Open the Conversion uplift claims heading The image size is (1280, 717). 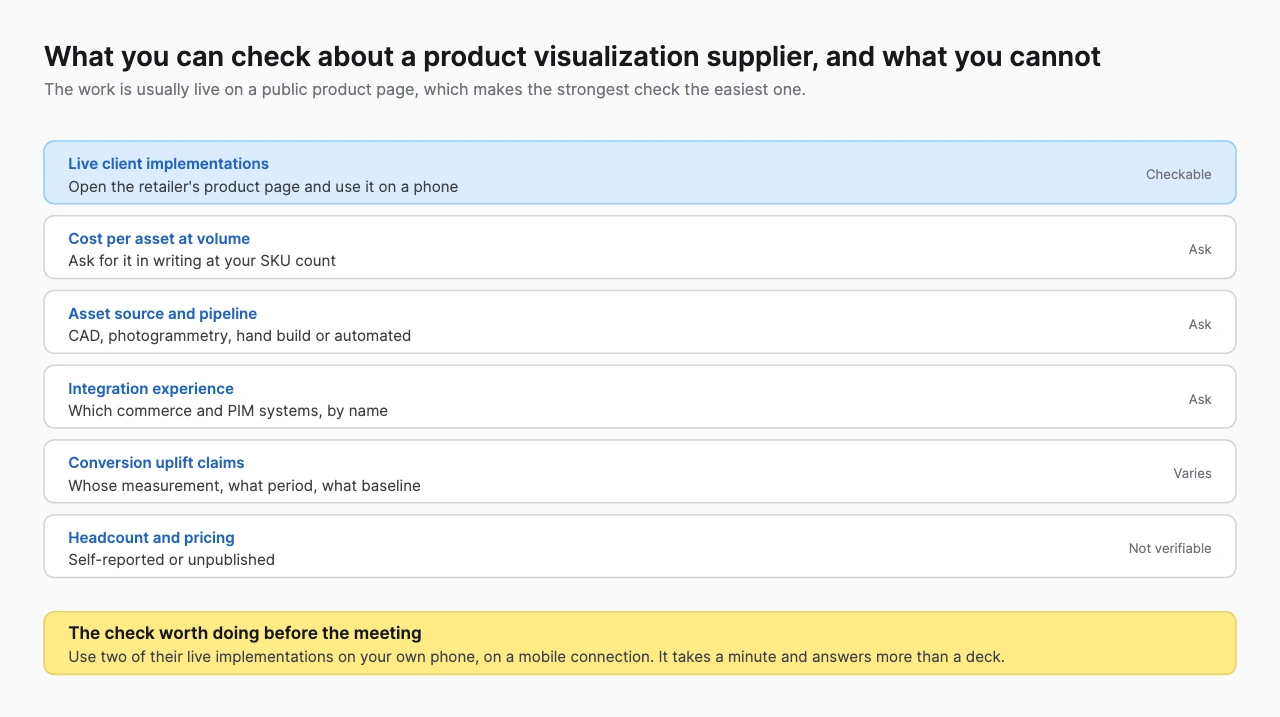tap(156, 463)
